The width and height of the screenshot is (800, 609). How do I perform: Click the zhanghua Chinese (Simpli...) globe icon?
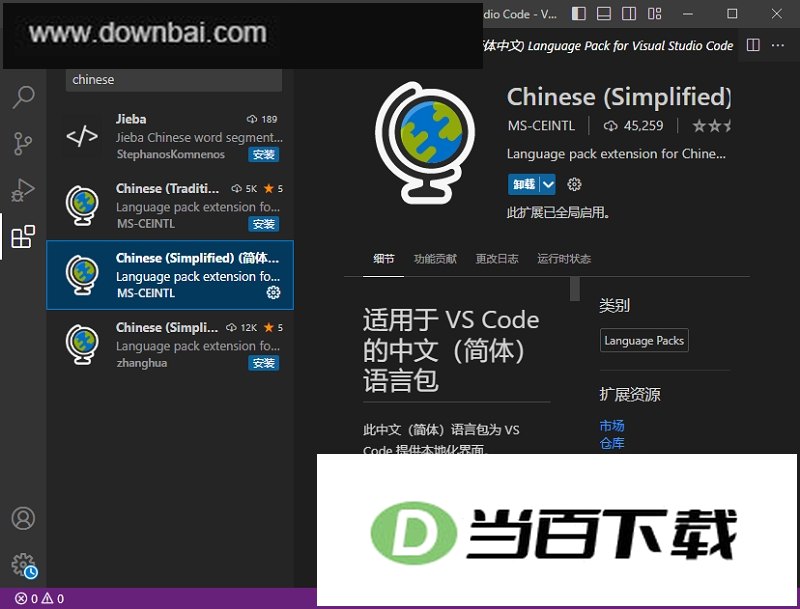coord(82,344)
